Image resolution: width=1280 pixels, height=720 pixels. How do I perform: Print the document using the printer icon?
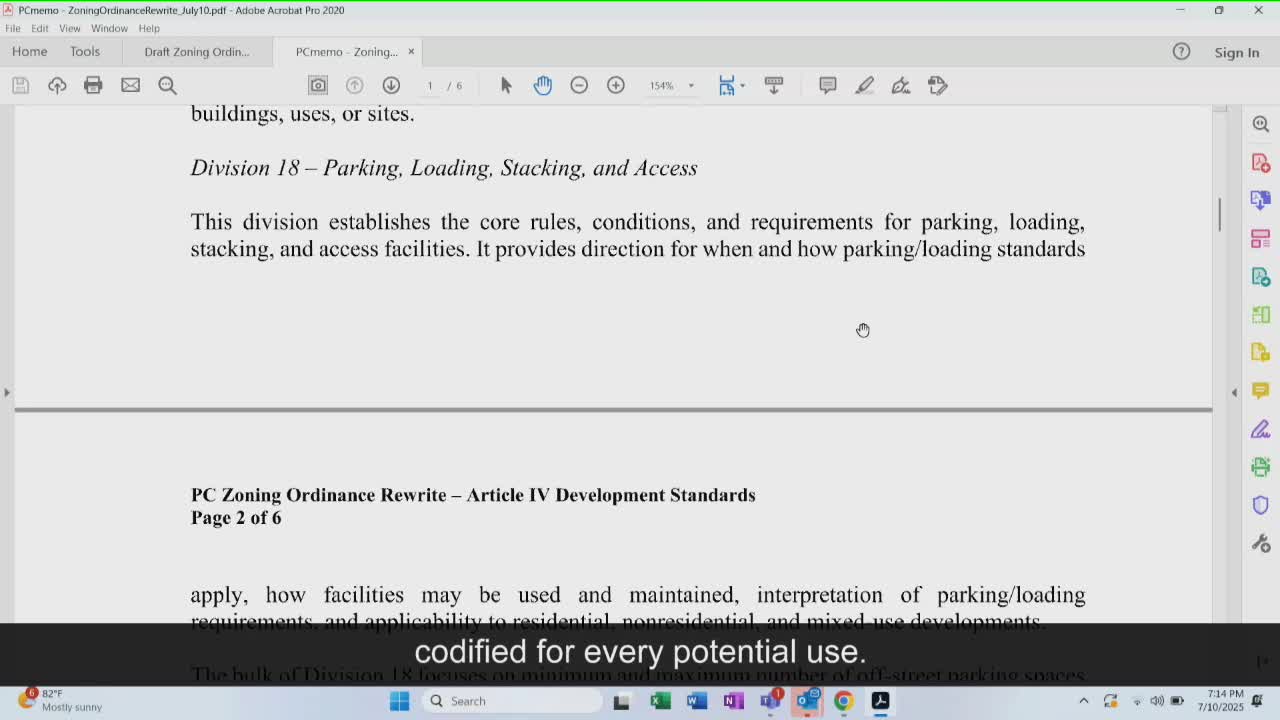(x=93, y=86)
